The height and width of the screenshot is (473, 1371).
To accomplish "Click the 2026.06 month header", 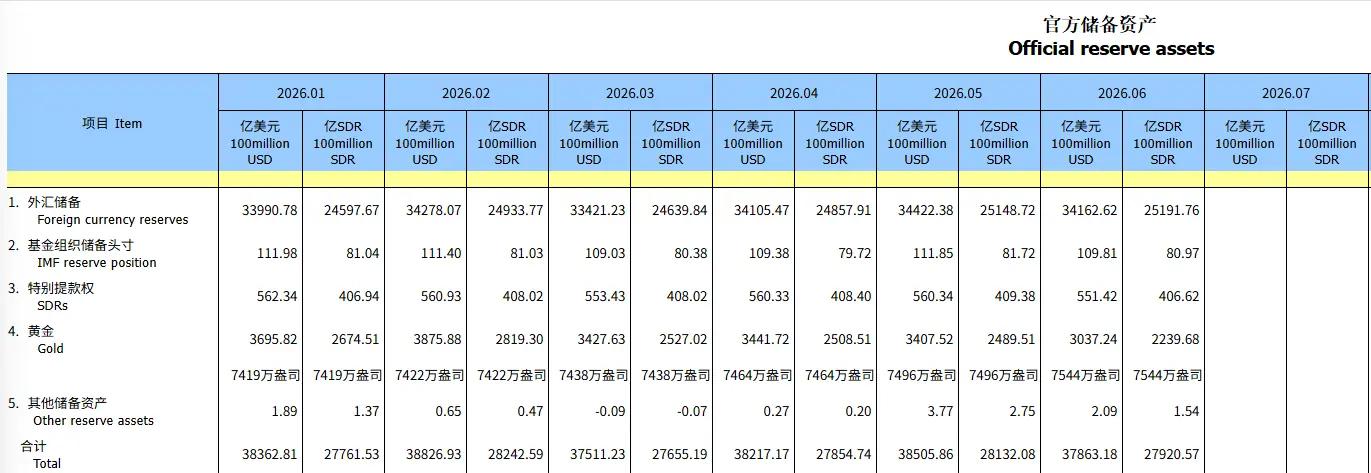I will coord(1122,93).
